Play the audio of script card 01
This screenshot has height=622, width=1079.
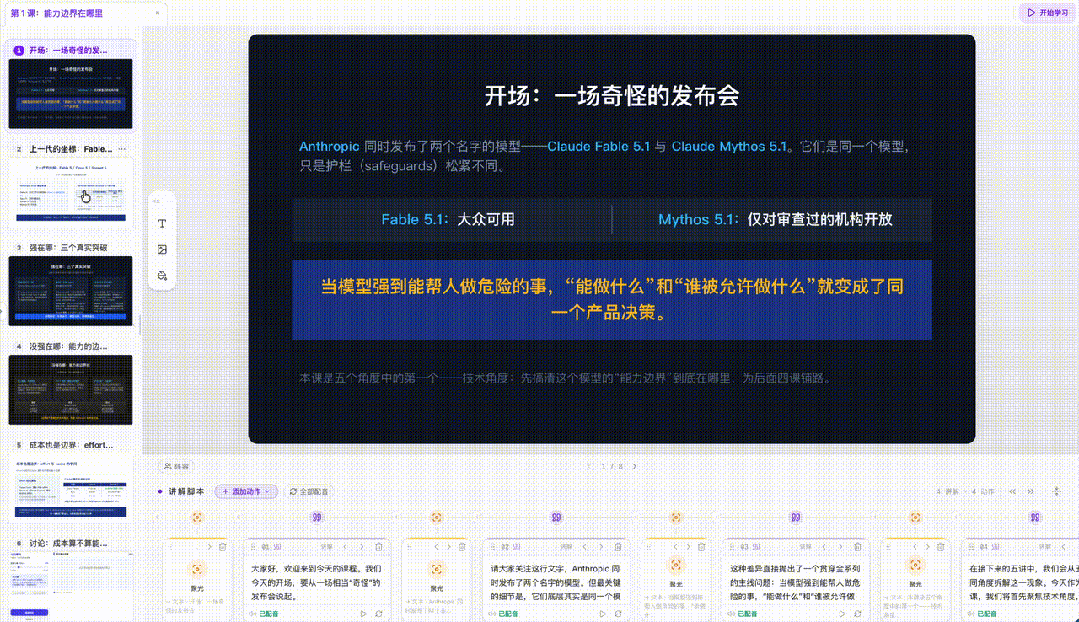coord(363,613)
